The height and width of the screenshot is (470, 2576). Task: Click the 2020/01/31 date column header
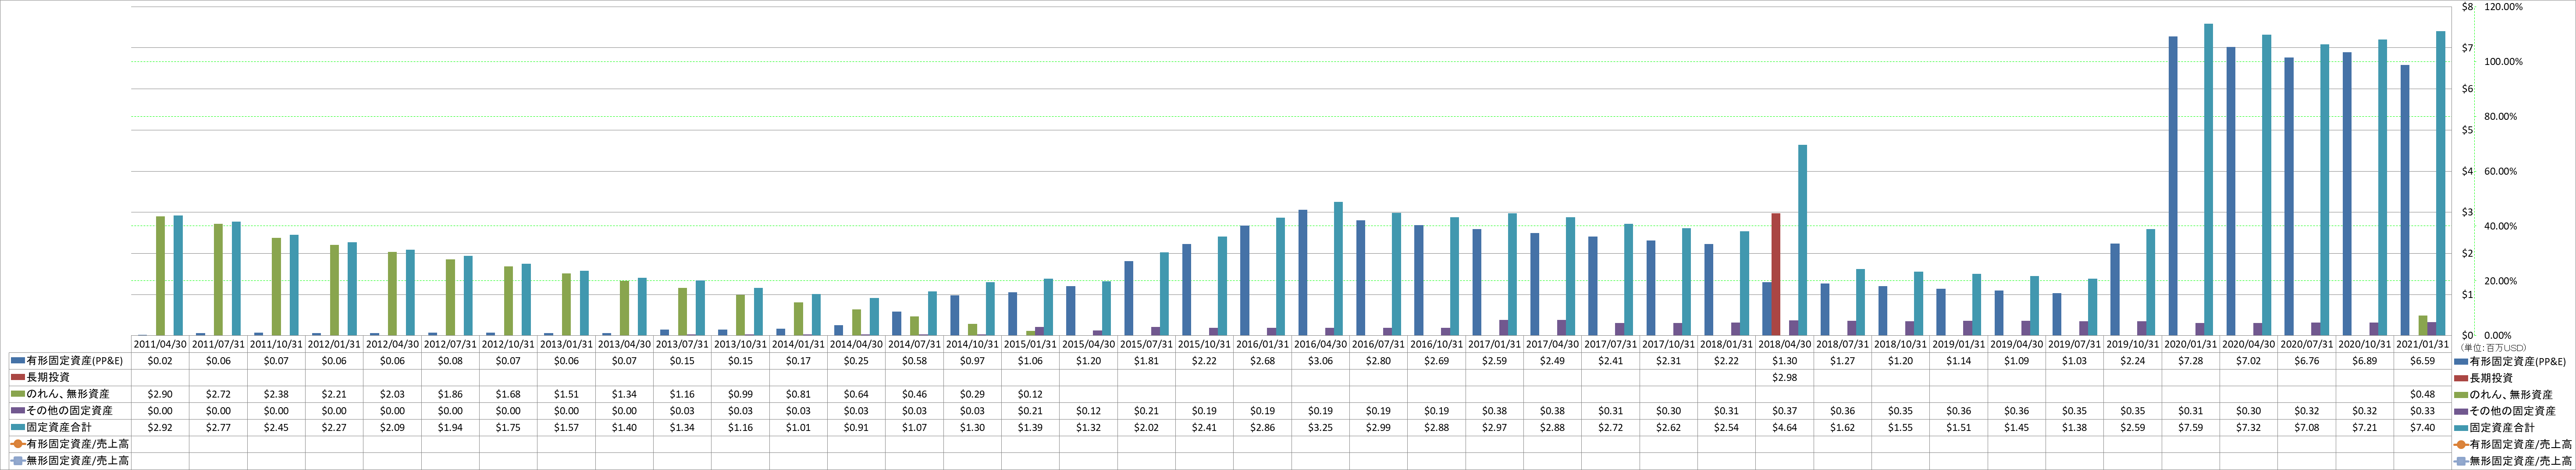[2192, 344]
